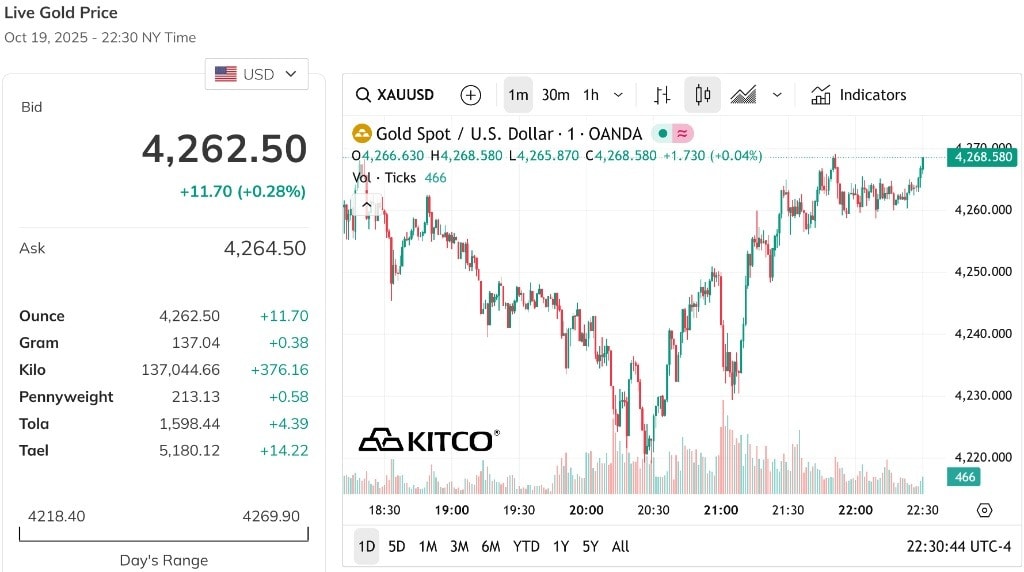Choose the area chart style icon
Screen dimensions: 1024x572
743,95
